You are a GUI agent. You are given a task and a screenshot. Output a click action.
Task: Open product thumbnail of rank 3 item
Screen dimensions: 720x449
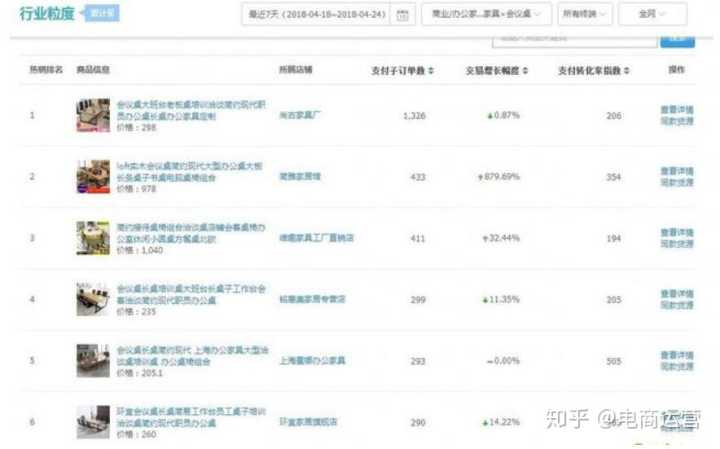(93, 238)
